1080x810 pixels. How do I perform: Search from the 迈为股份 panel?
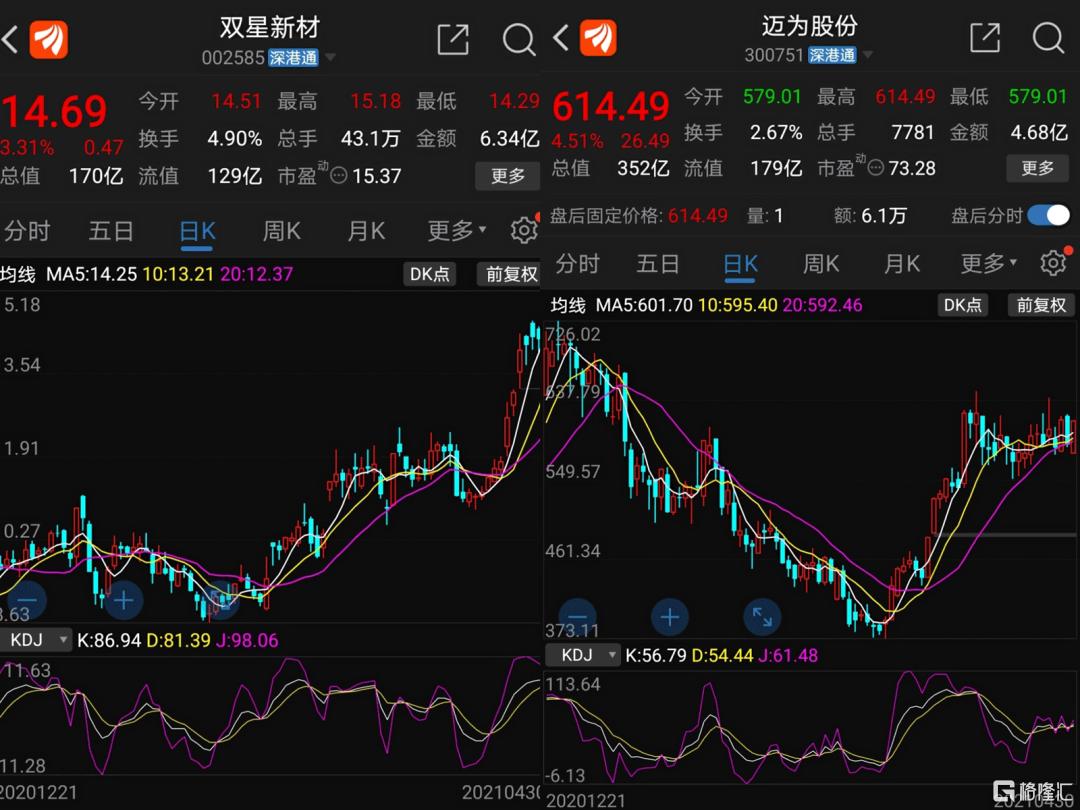(1048, 37)
